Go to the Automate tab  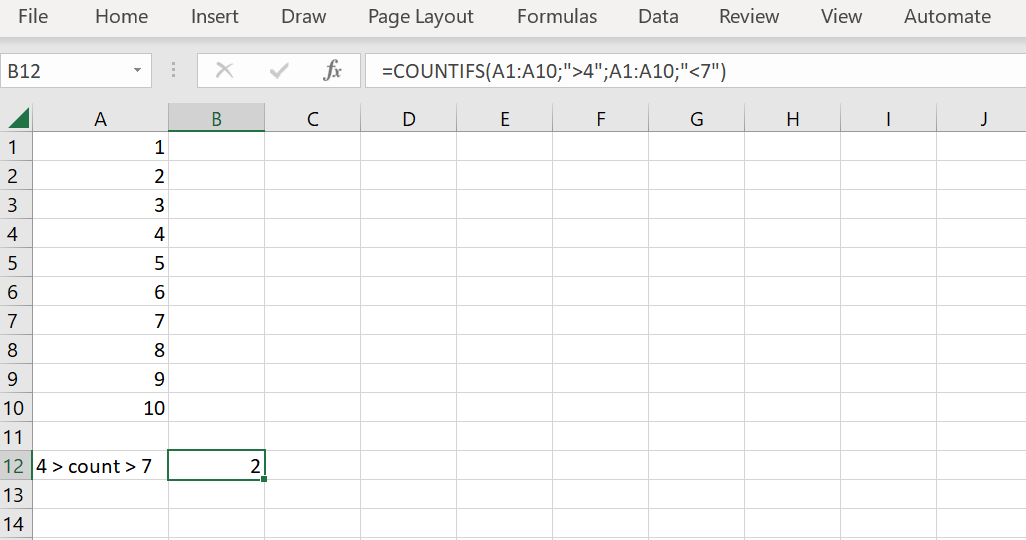coord(947,17)
